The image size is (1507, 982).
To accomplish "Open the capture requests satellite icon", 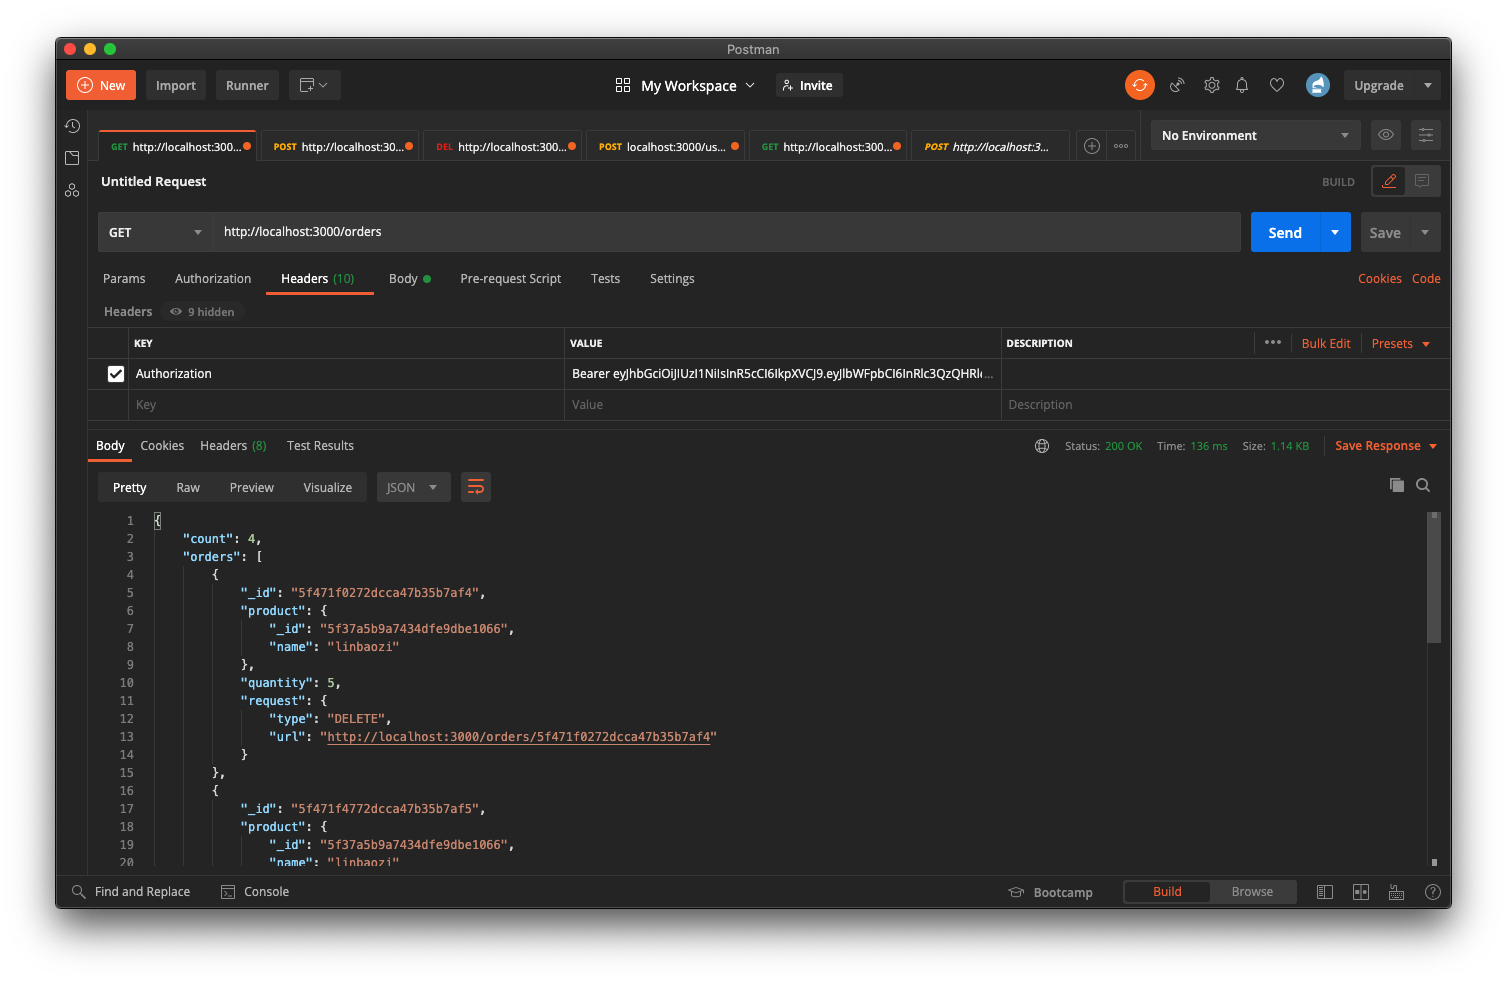I will [x=1177, y=85].
